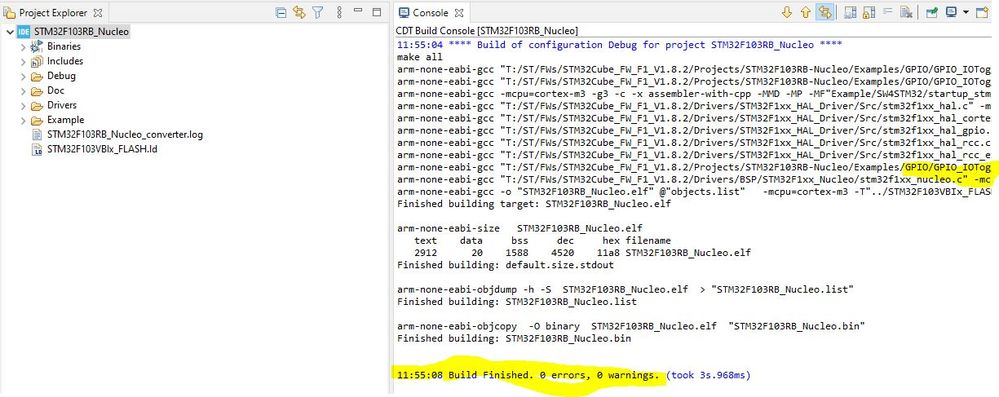This screenshot has height=397, width=999.
Task: Click the Includes icon
Action: (x=37, y=61)
